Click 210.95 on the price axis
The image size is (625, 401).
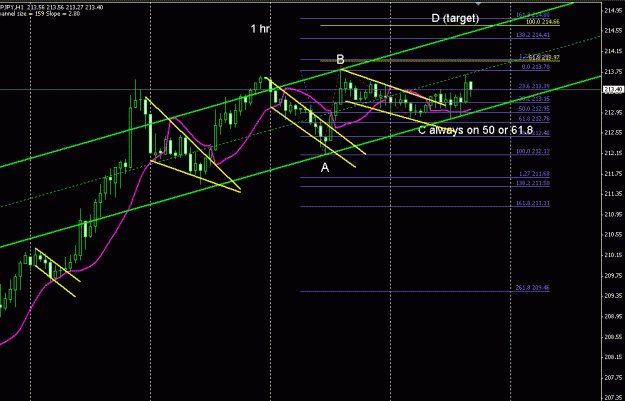[x=614, y=214]
